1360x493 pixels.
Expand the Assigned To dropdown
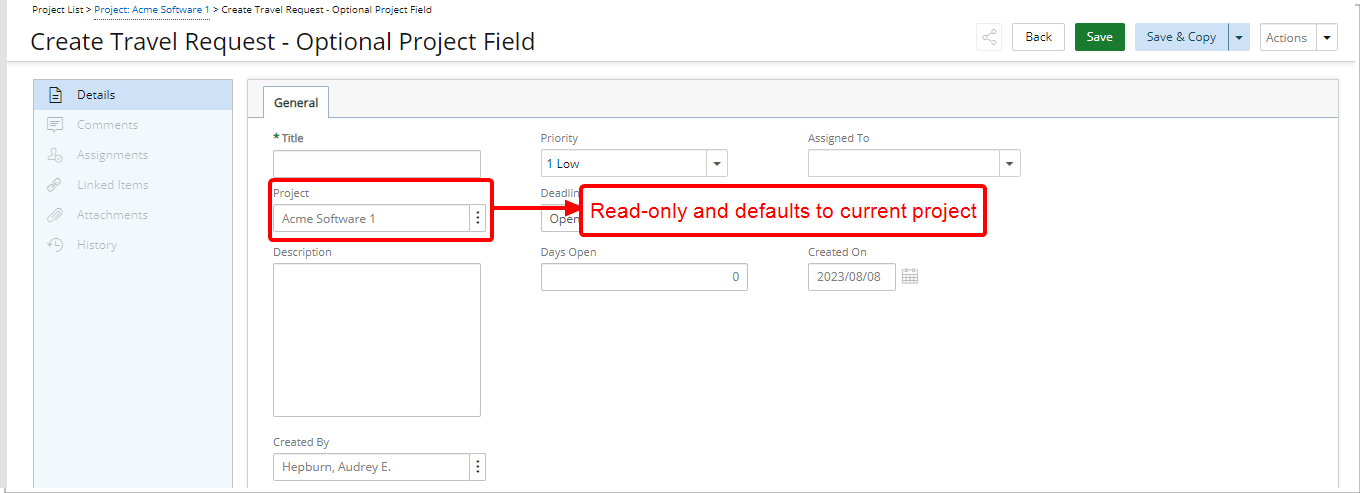tap(1009, 163)
